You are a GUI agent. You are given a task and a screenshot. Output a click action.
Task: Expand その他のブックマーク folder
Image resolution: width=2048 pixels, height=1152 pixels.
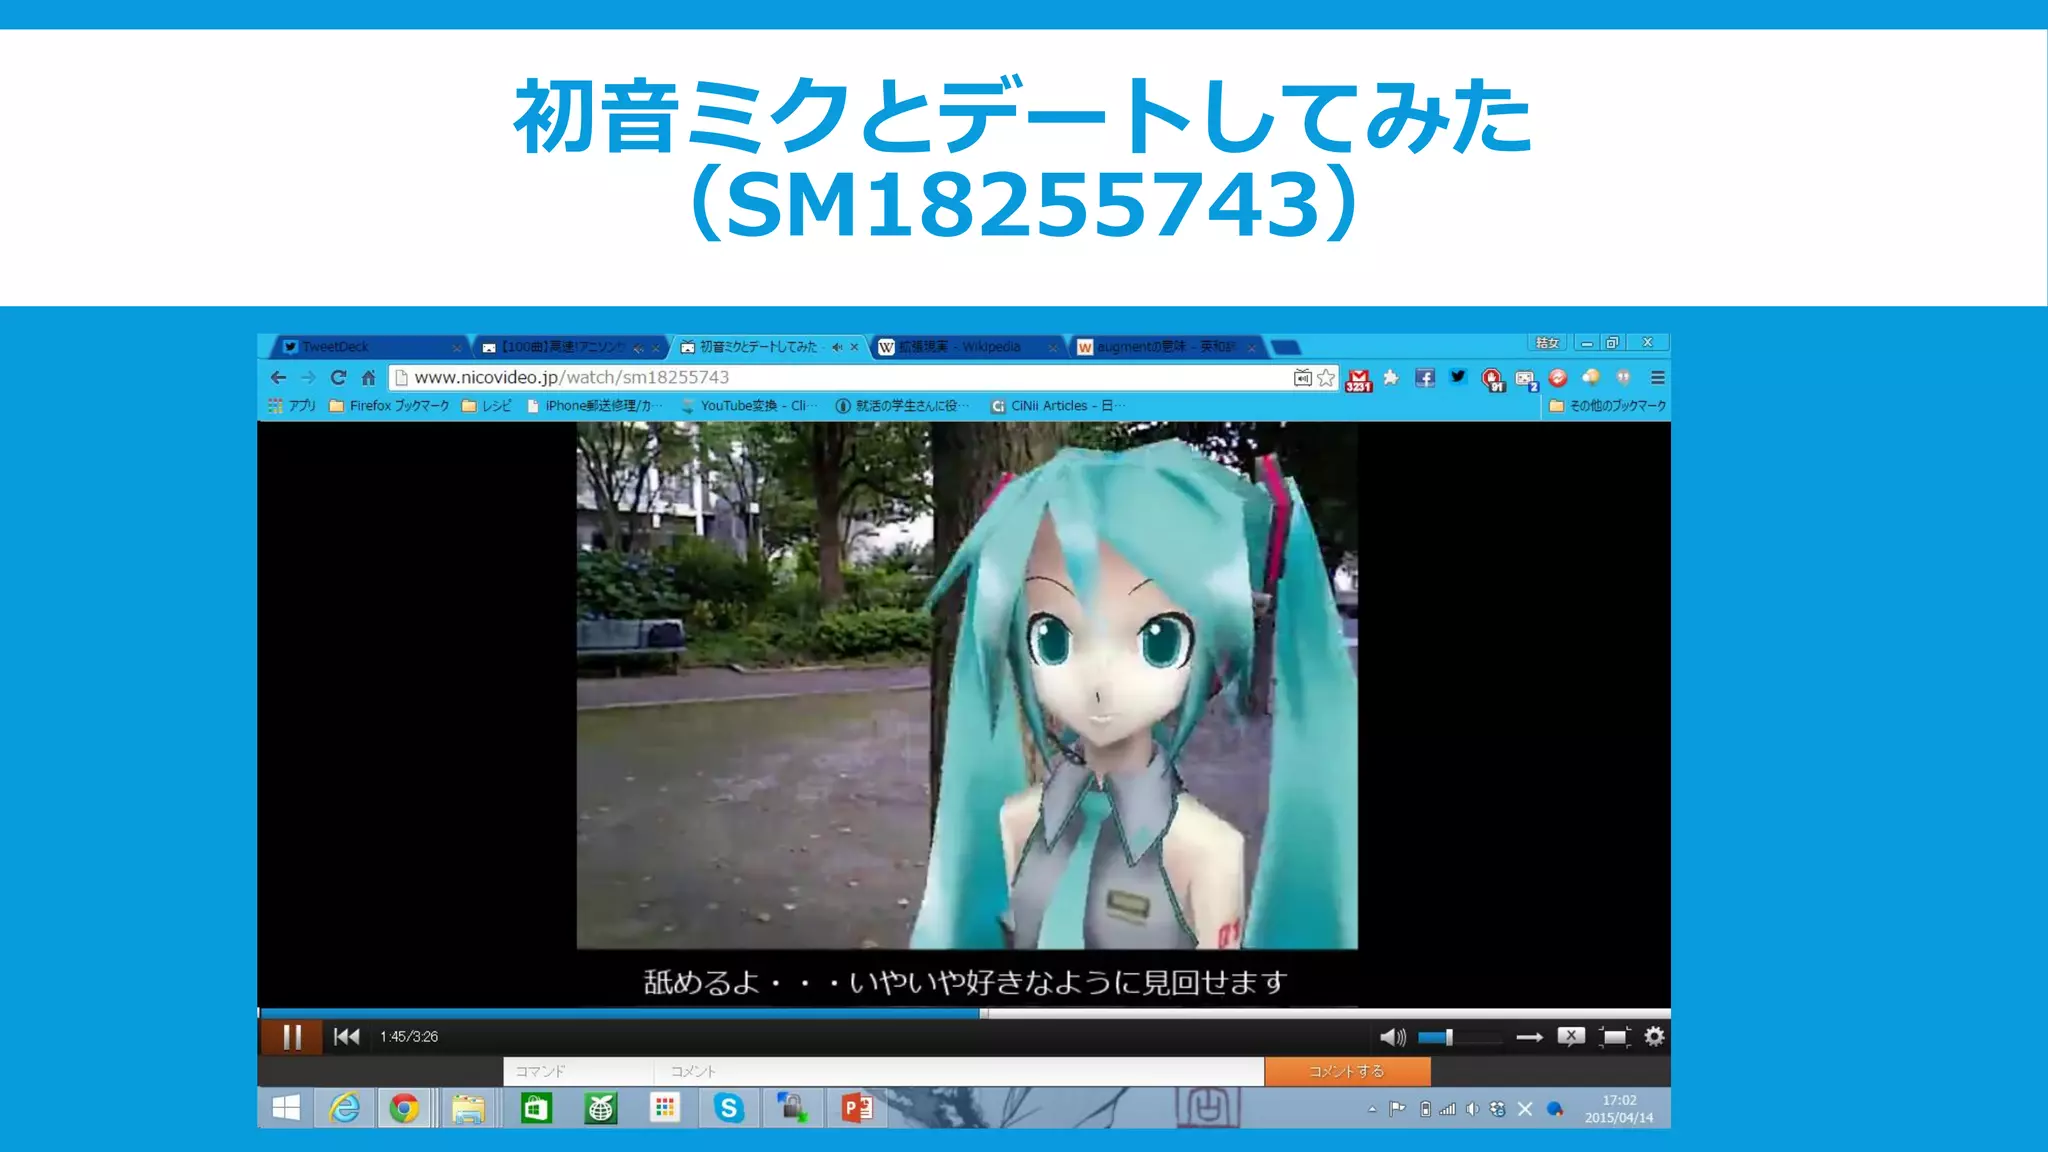tap(1607, 405)
